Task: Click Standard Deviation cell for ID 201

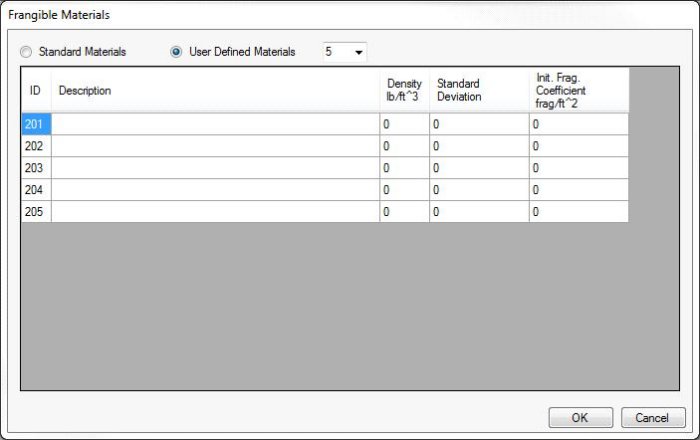Action: pos(479,124)
